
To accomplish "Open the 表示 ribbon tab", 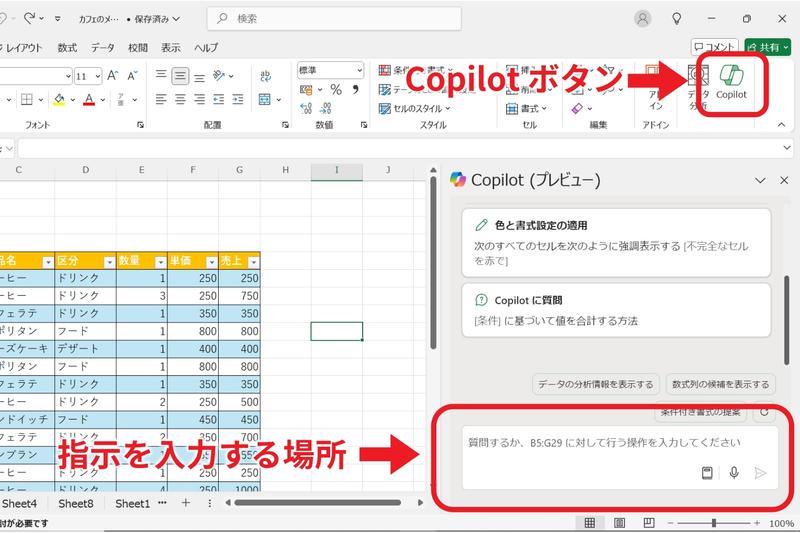I will click(171, 47).
